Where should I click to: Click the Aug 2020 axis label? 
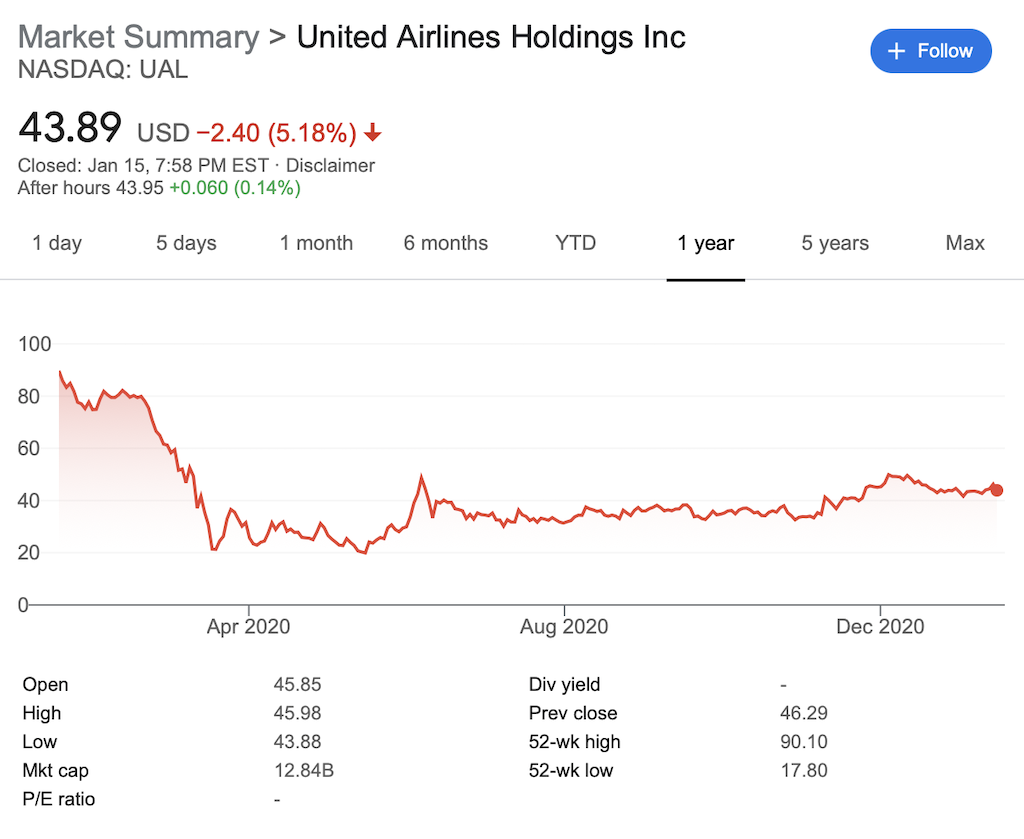point(565,627)
